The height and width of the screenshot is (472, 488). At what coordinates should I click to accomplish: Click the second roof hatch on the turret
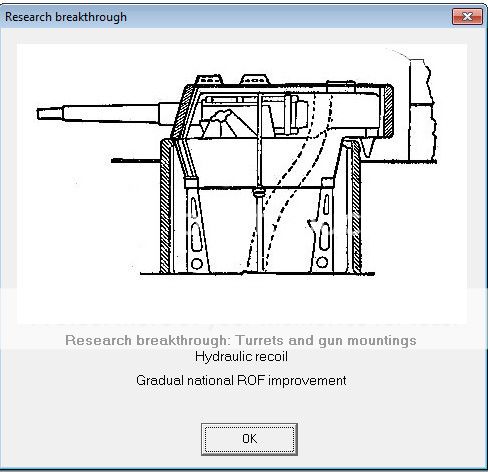tap(254, 80)
